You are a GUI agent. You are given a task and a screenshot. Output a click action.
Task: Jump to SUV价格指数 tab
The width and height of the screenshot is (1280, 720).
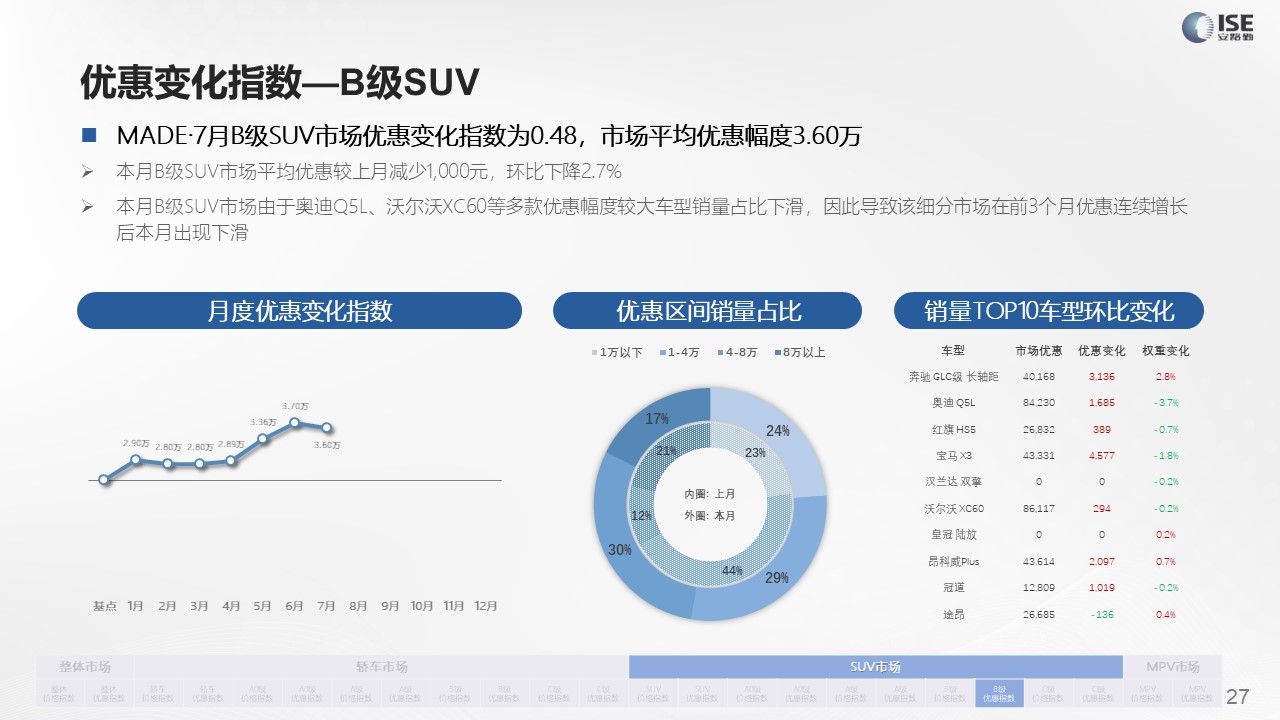[x=653, y=693]
